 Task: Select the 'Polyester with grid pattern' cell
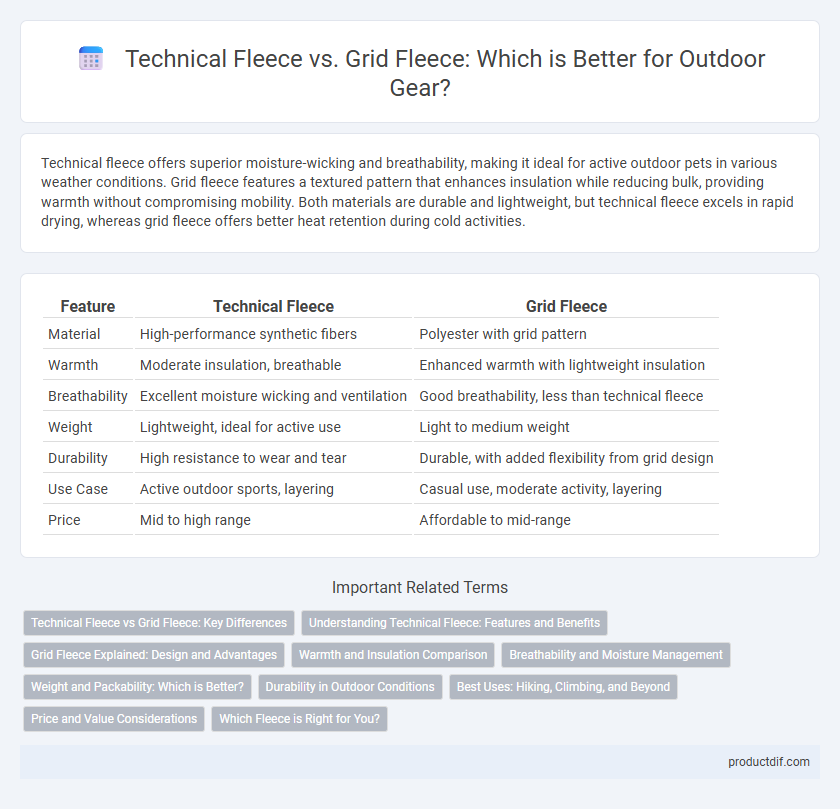[x=502, y=334]
